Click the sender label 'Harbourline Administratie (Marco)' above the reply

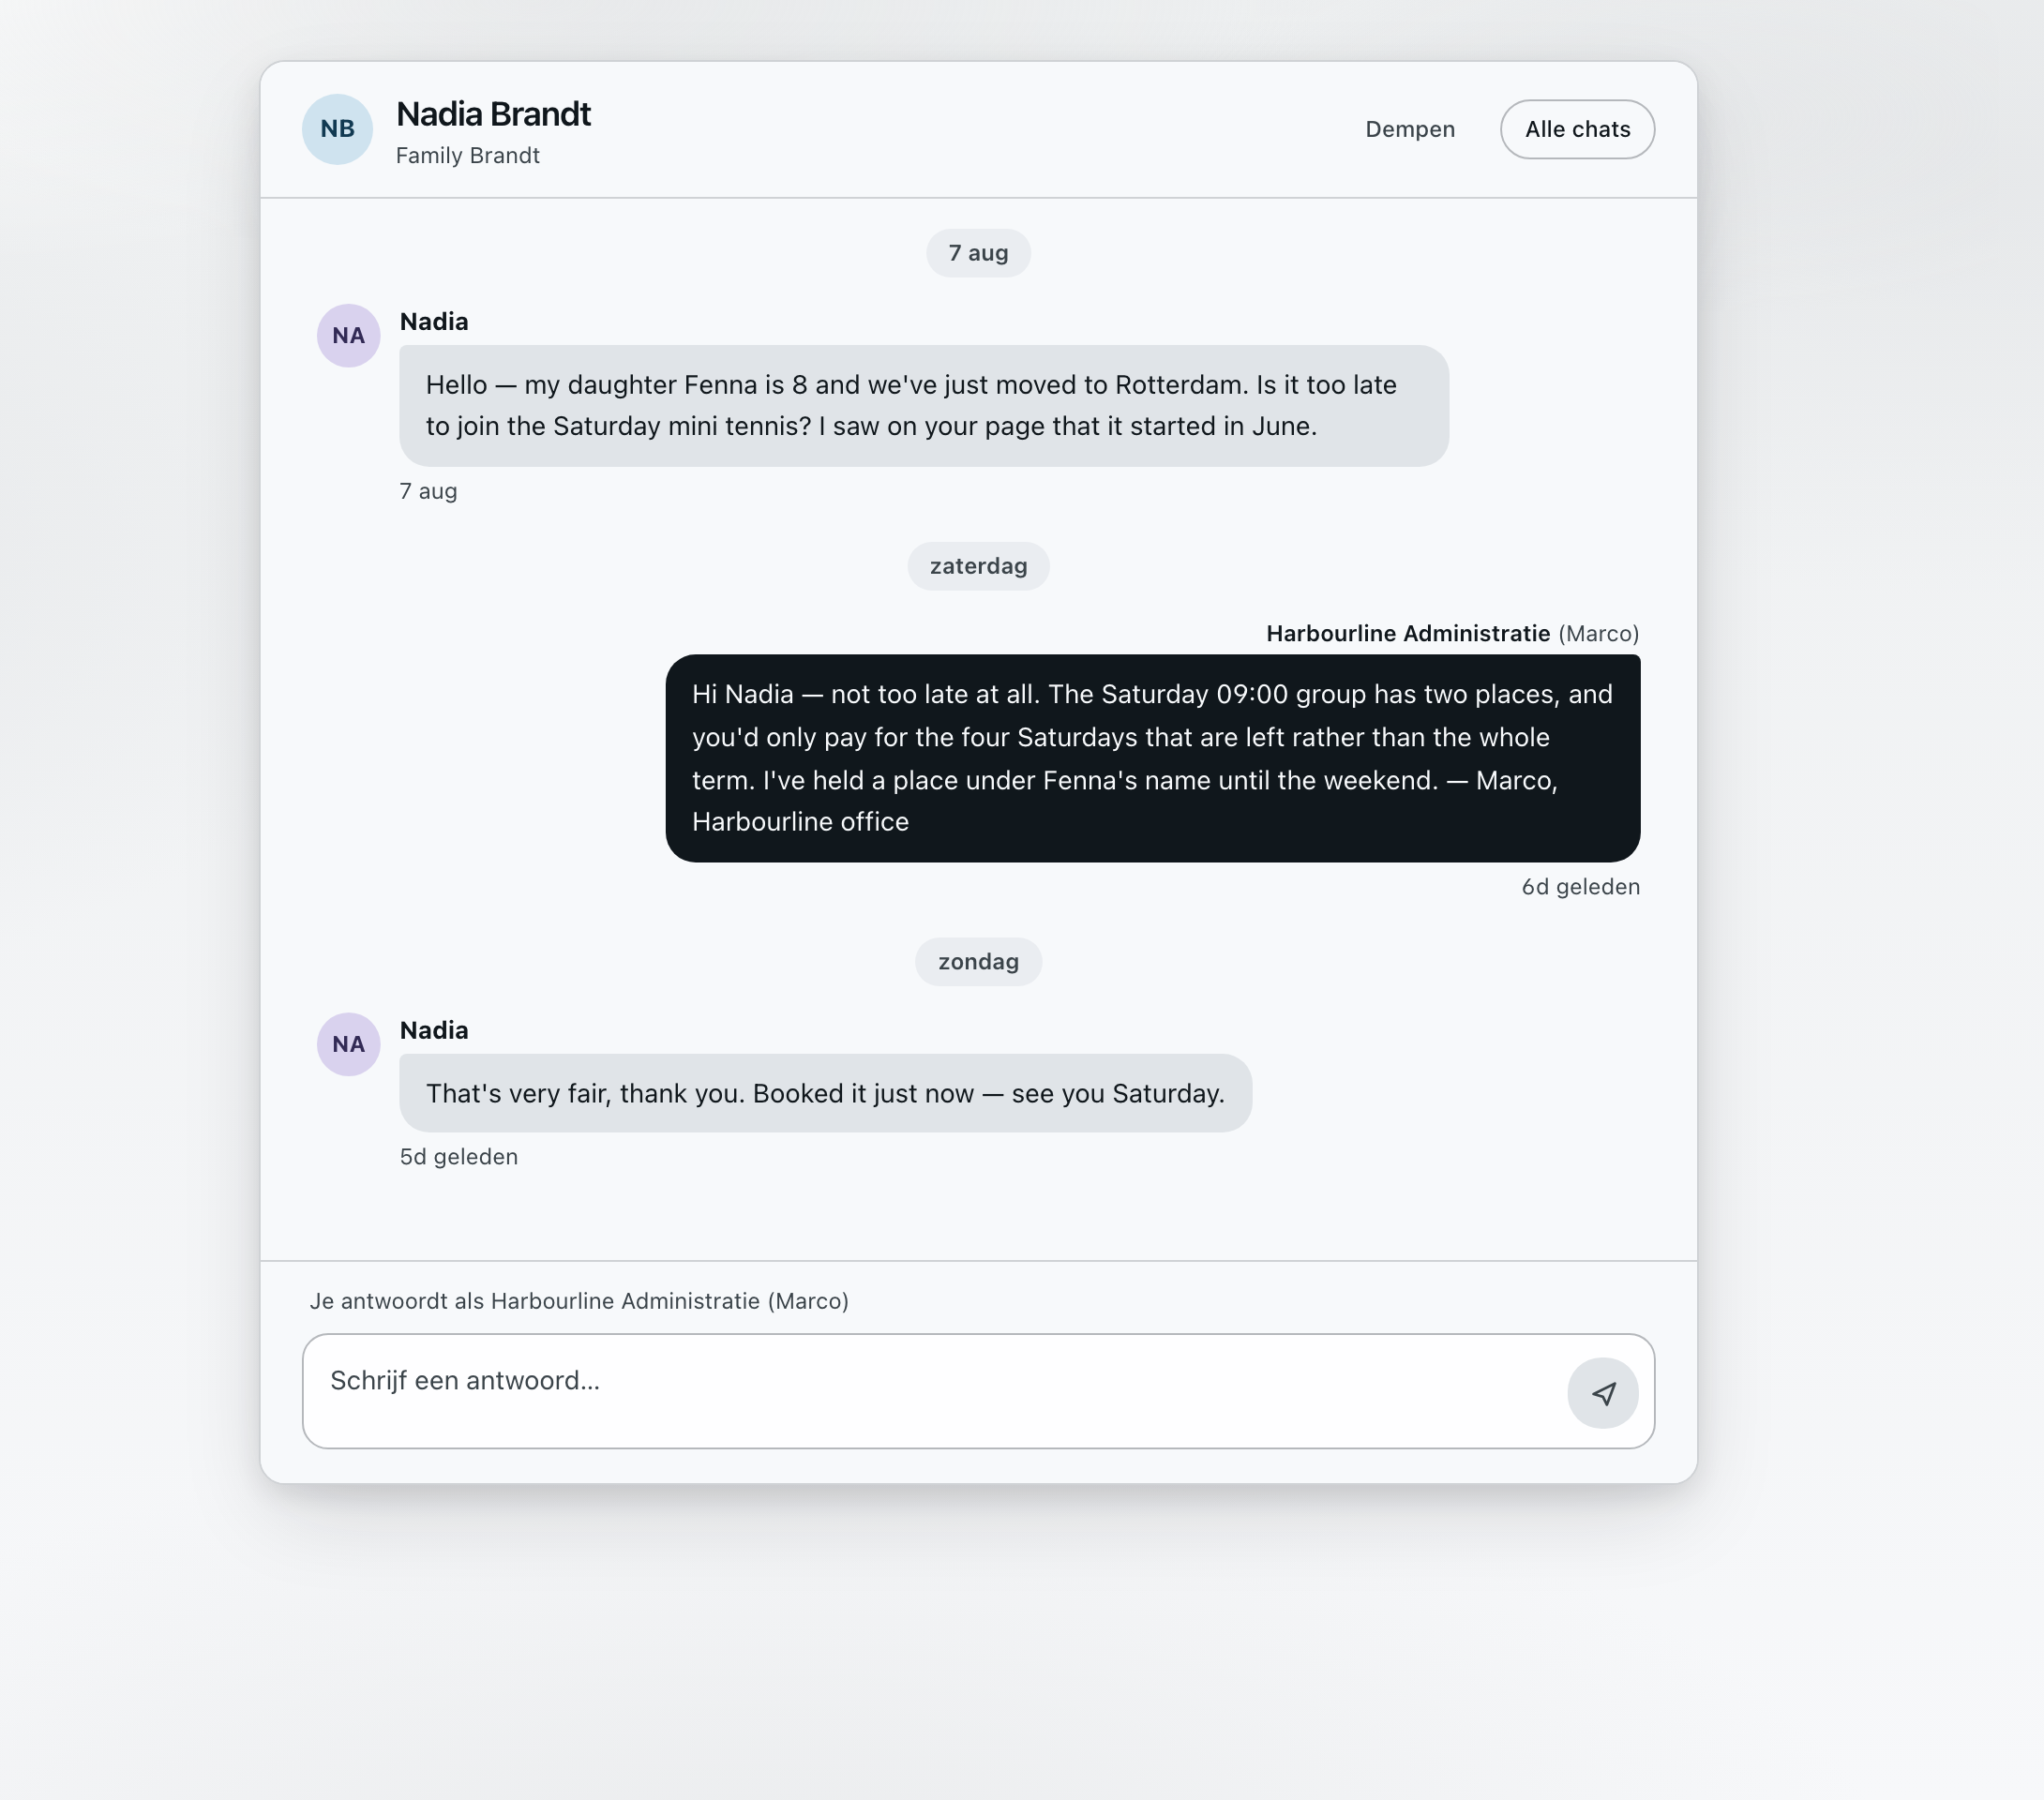(1452, 633)
